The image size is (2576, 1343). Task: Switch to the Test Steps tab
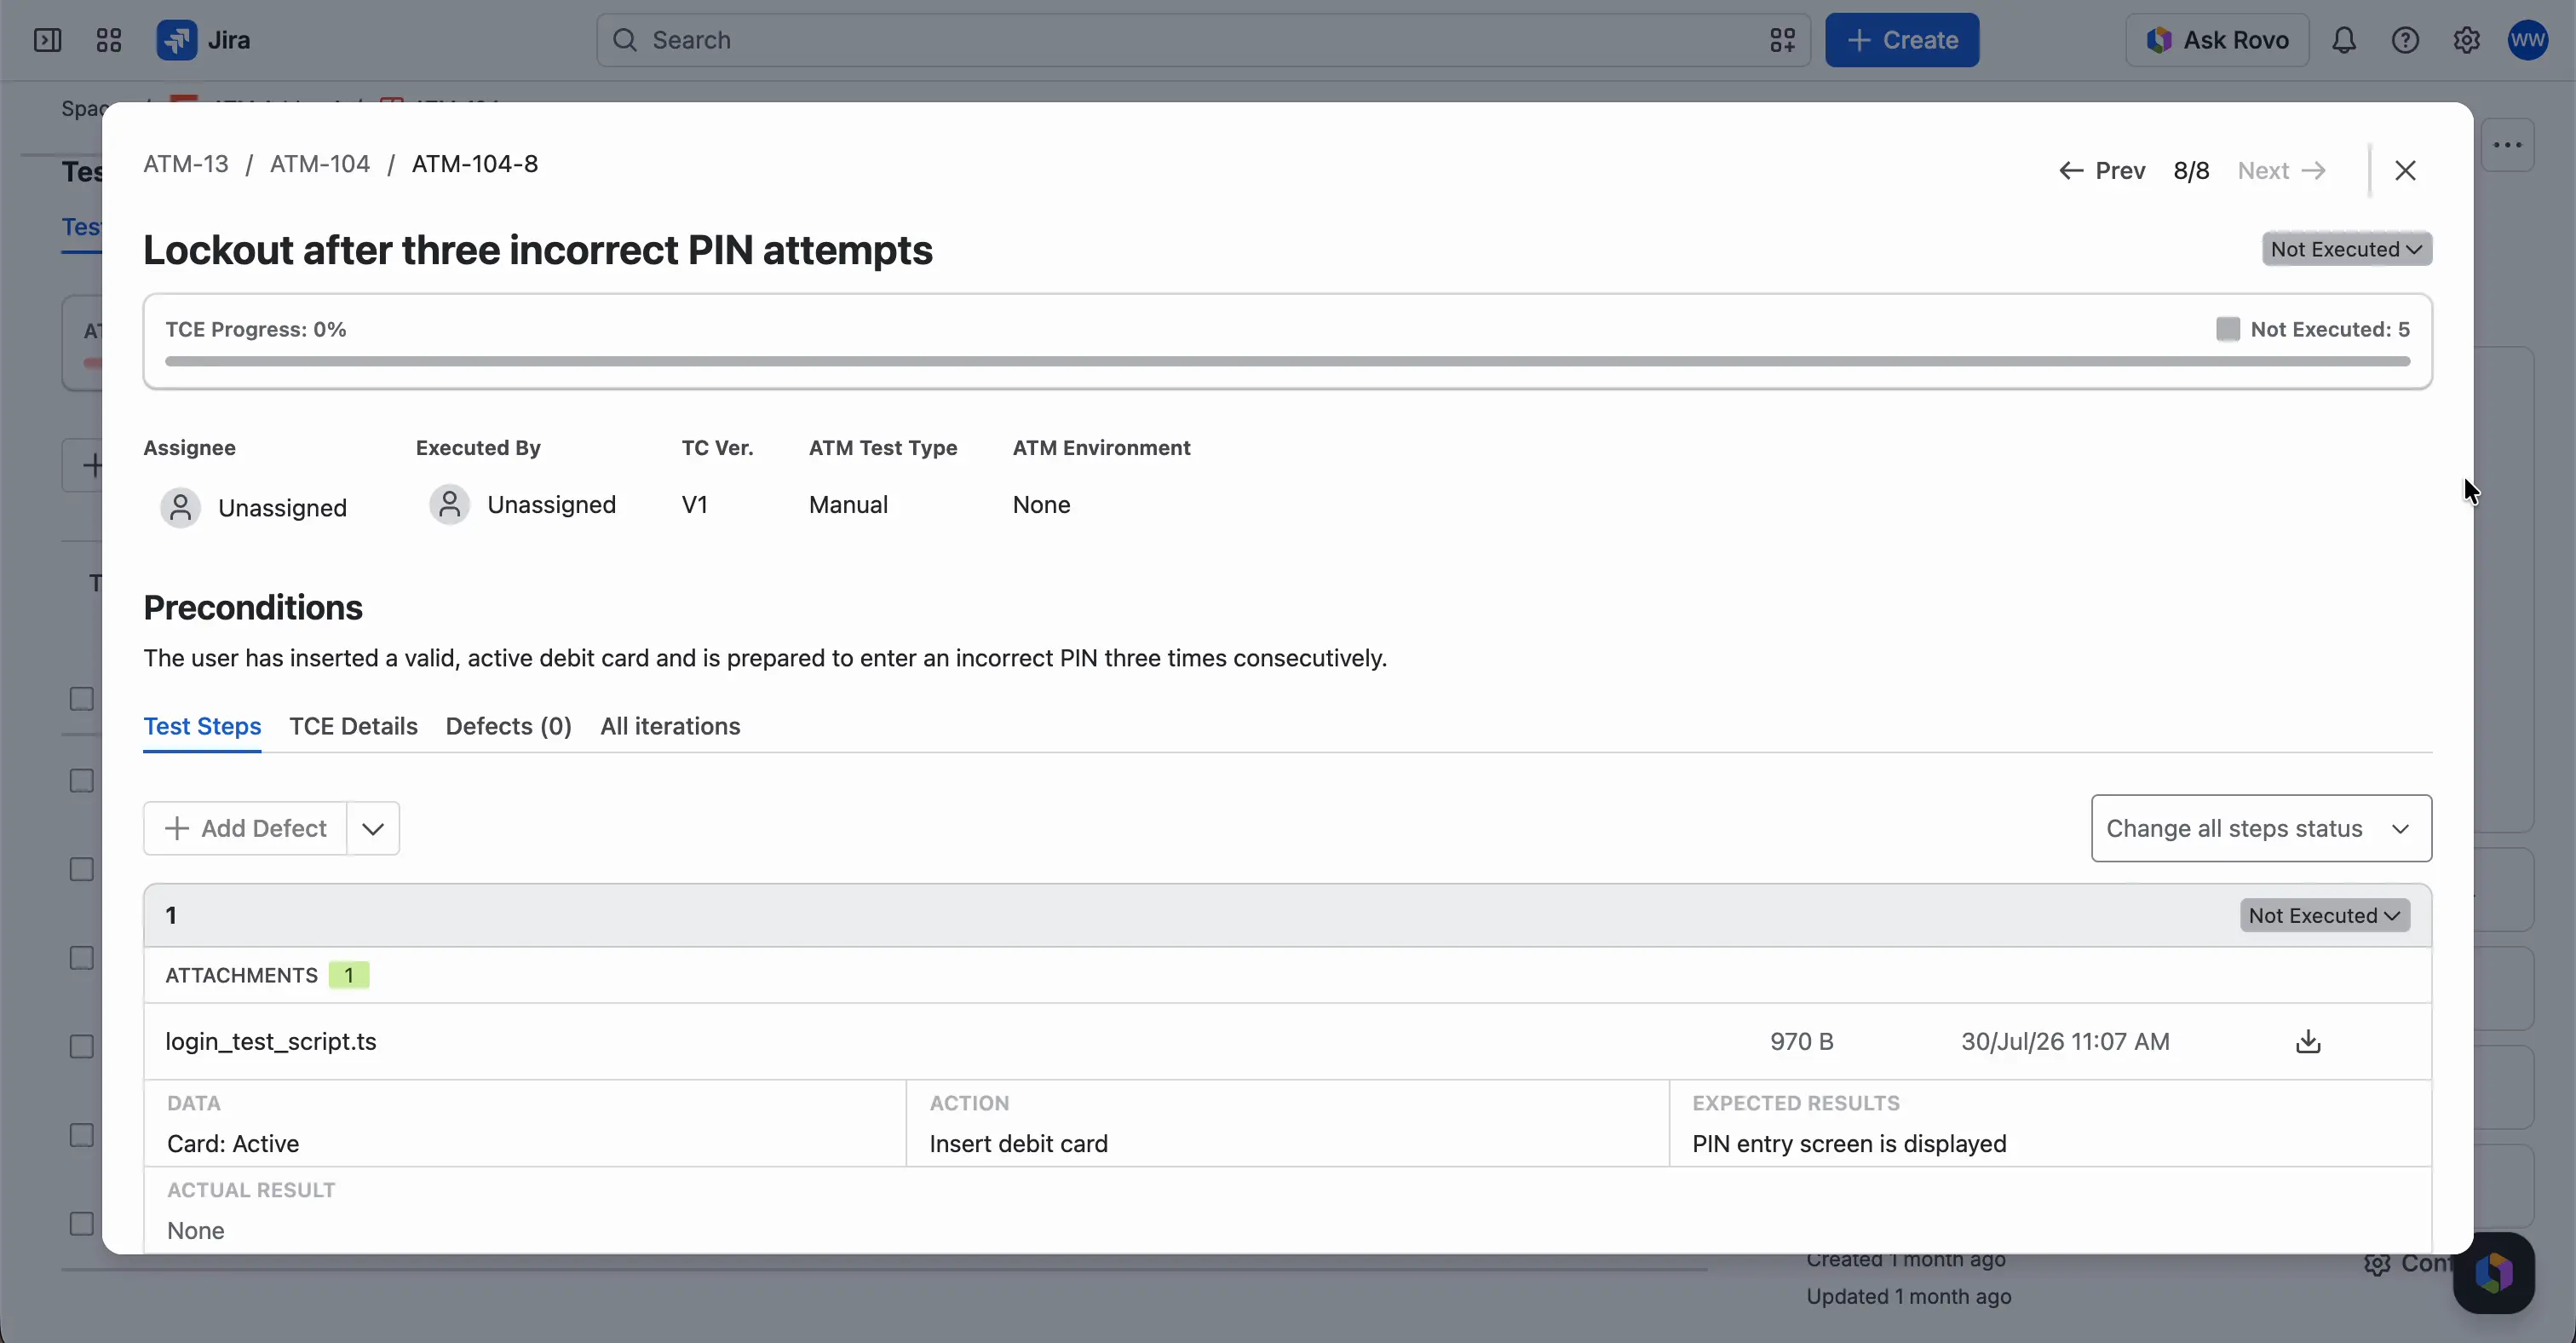(x=202, y=726)
